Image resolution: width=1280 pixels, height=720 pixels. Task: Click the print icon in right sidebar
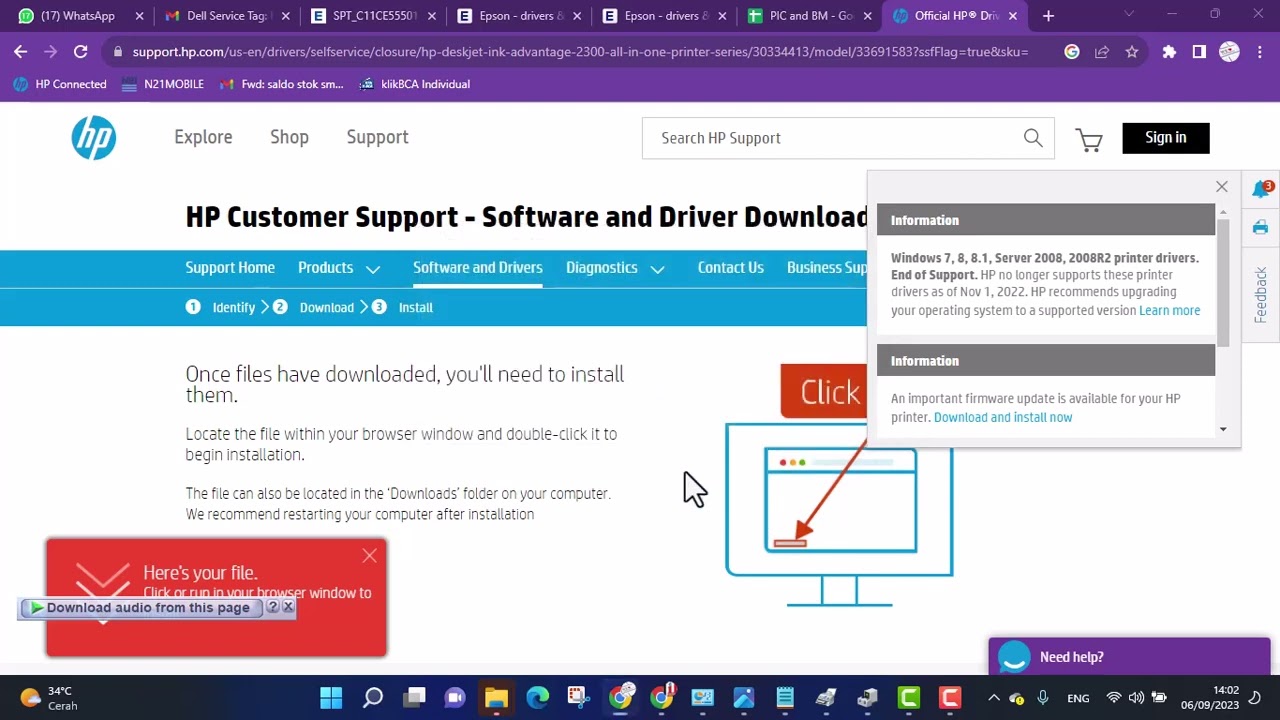point(1260,228)
